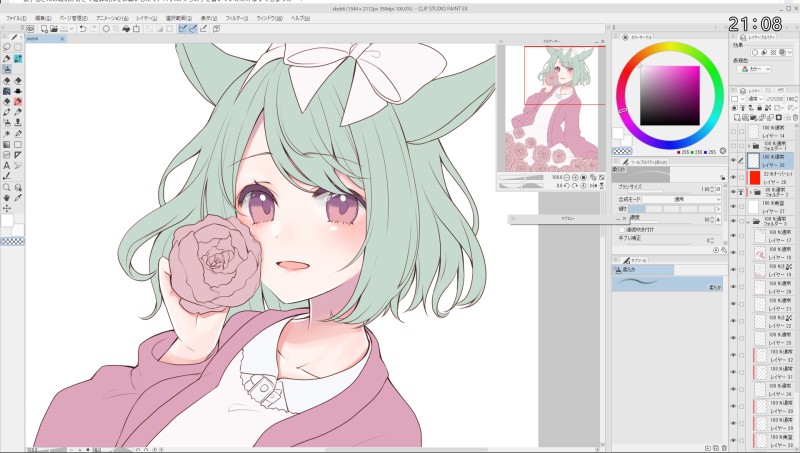
Task: Open the ファイル (File) menu
Action: [16, 18]
